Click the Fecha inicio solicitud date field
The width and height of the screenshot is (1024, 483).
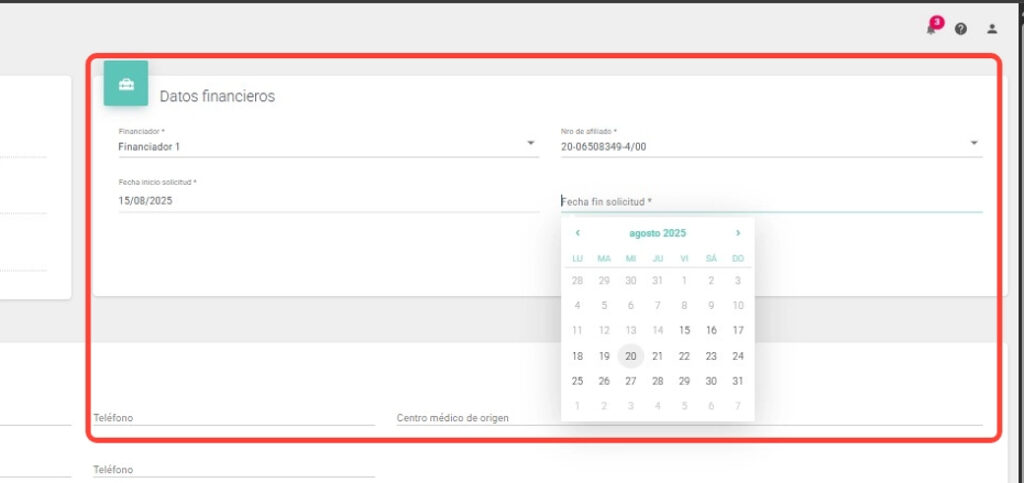pyautogui.click(x=327, y=200)
